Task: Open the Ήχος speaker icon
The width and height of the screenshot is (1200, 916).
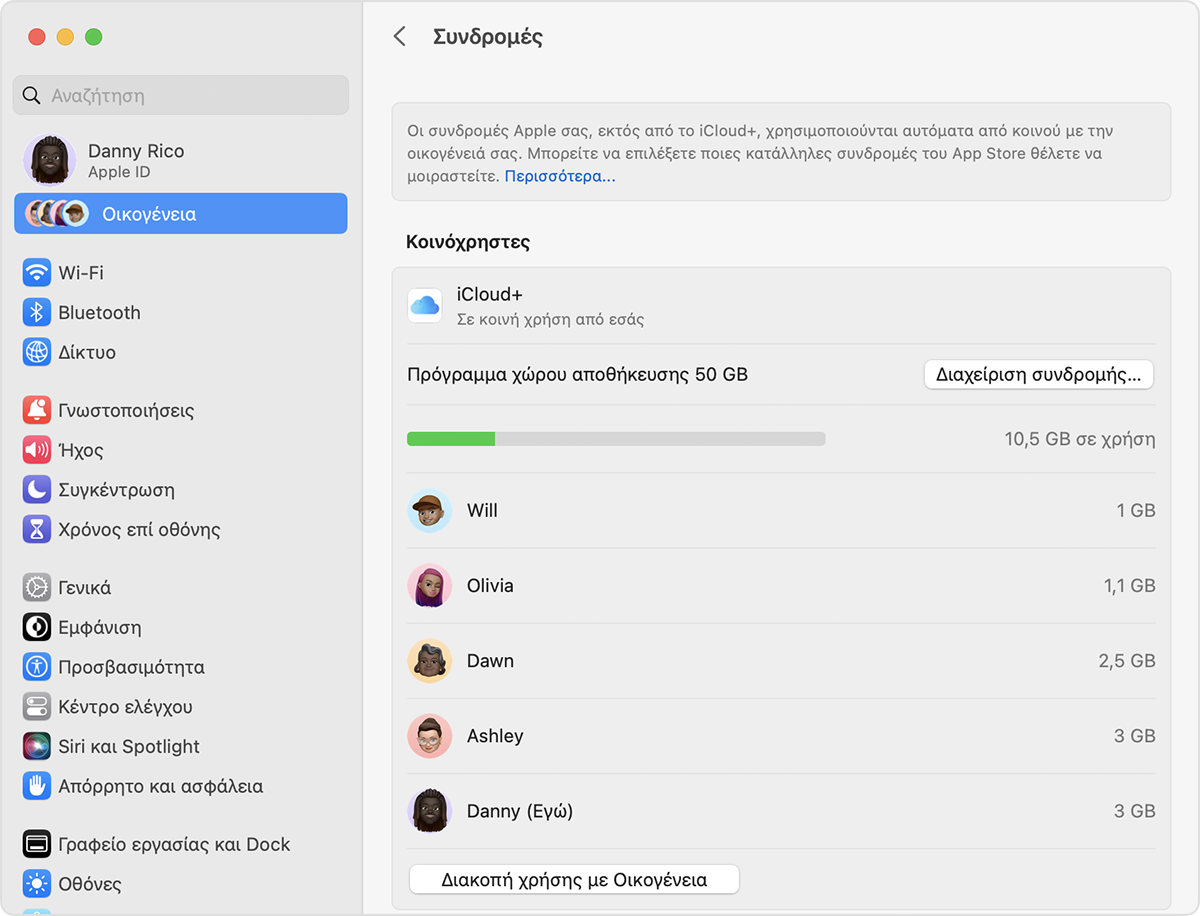Action: (x=37, y=450)
